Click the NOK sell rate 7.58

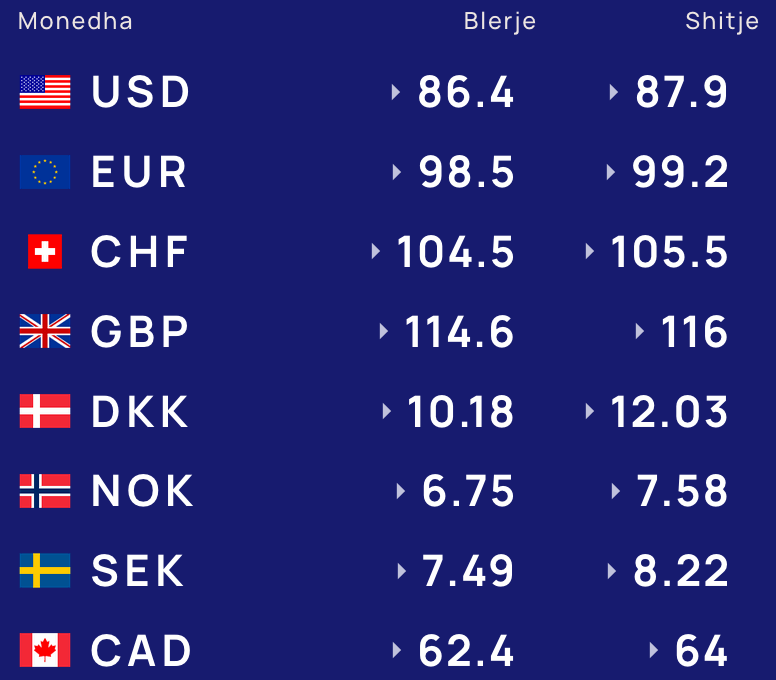tap(681, 491)
